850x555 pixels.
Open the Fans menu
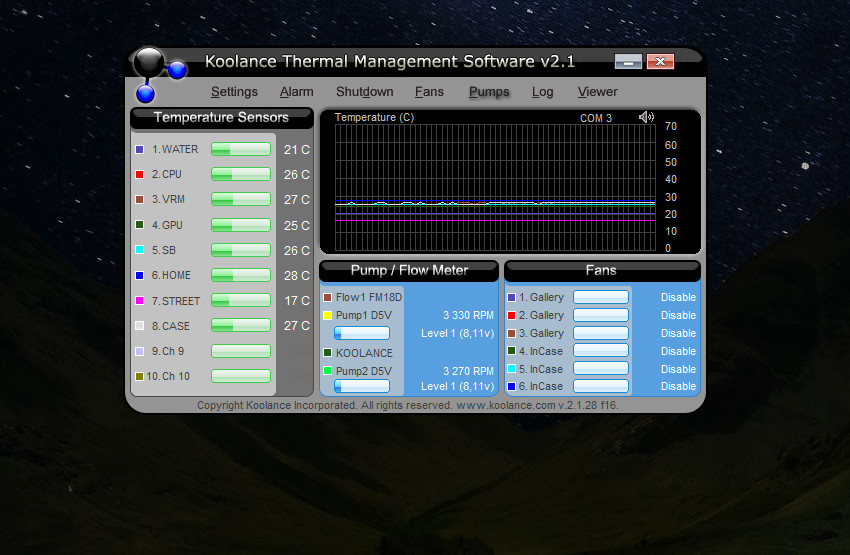[x=429, y=92]
